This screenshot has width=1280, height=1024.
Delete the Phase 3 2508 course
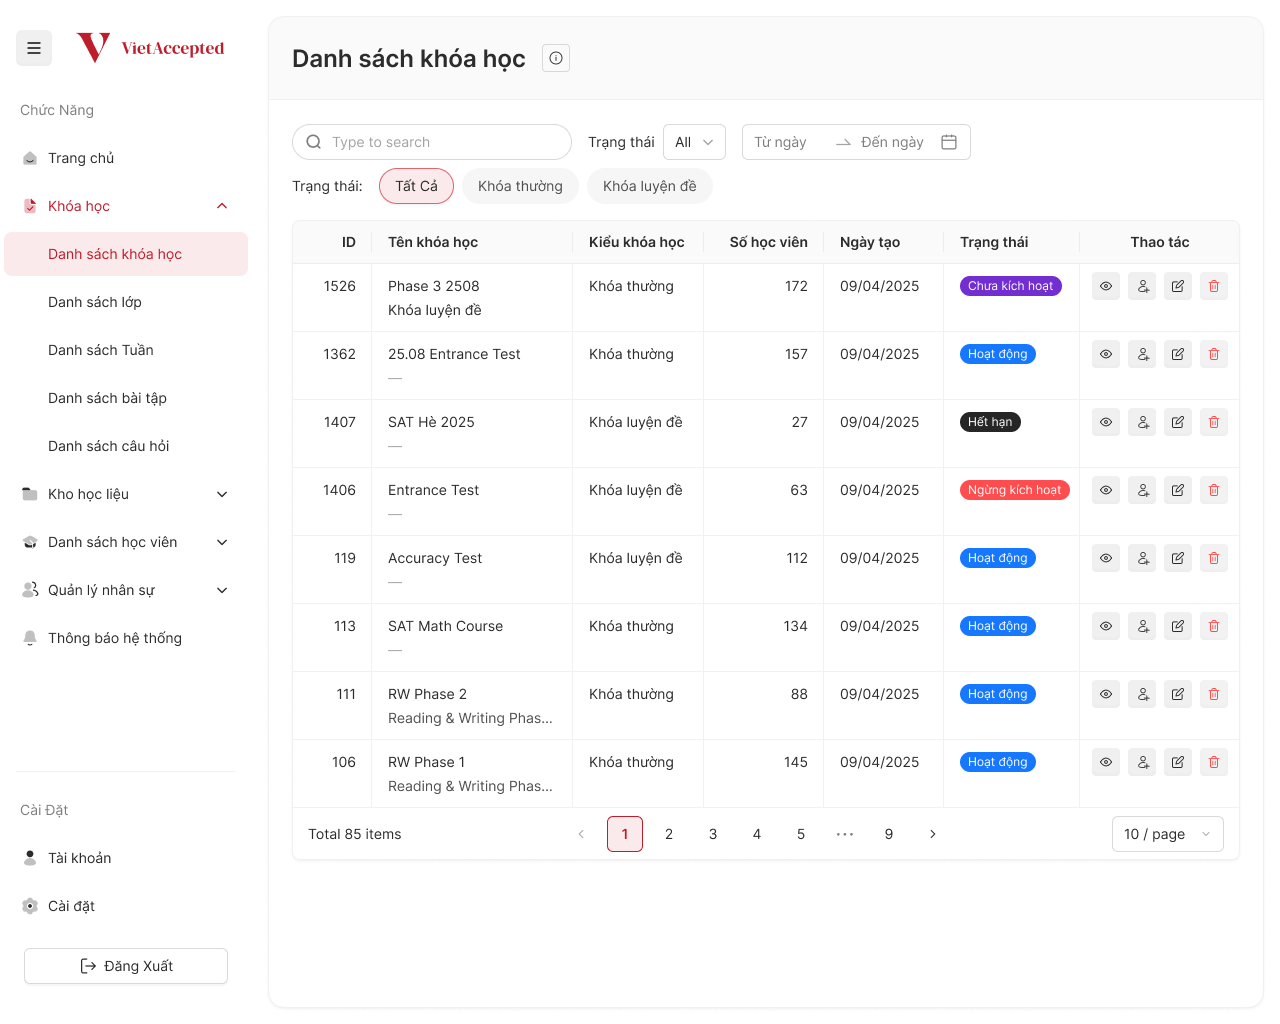[1214, 286]
